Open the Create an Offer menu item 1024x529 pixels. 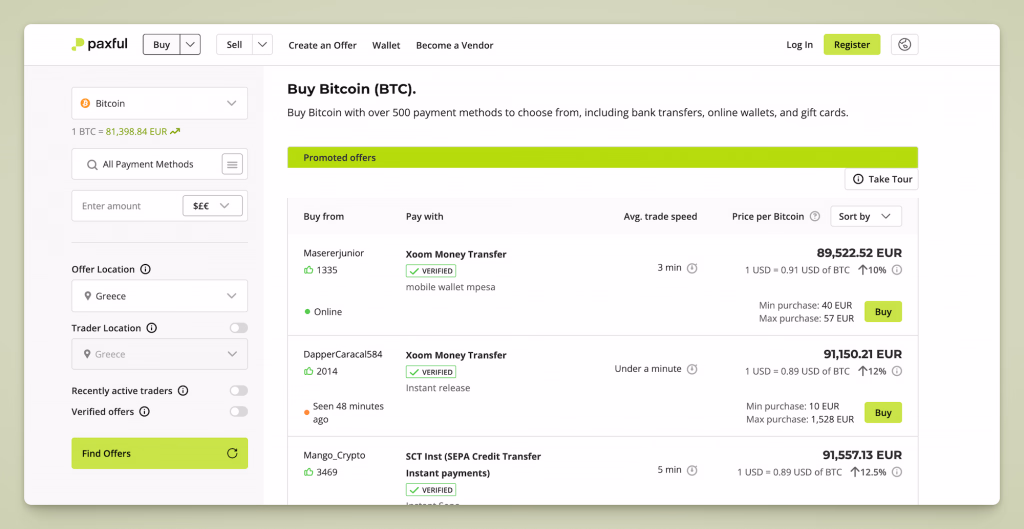click(x=322, y=45)
